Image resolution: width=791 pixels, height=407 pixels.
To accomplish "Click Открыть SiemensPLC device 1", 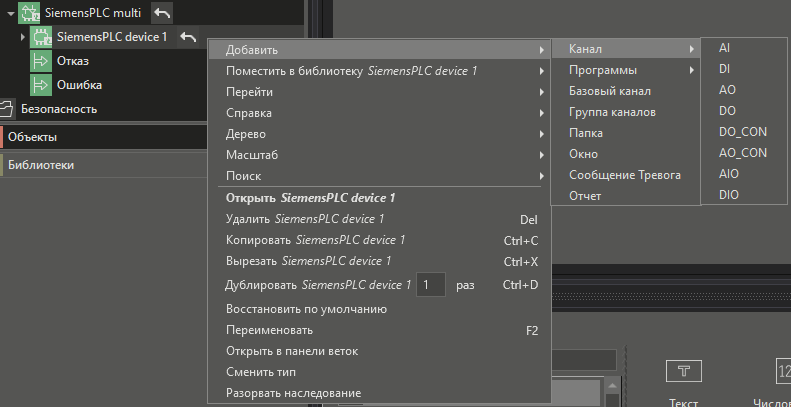I will [379, 198].
